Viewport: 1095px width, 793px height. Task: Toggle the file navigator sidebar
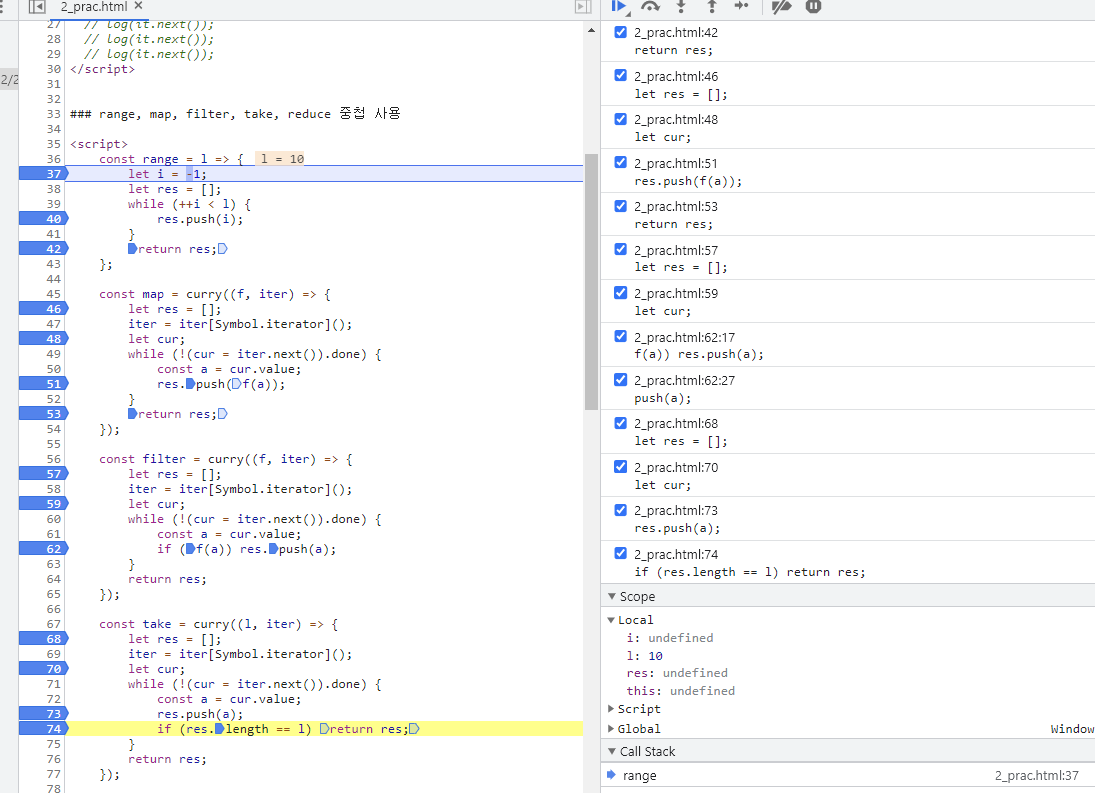36,7
